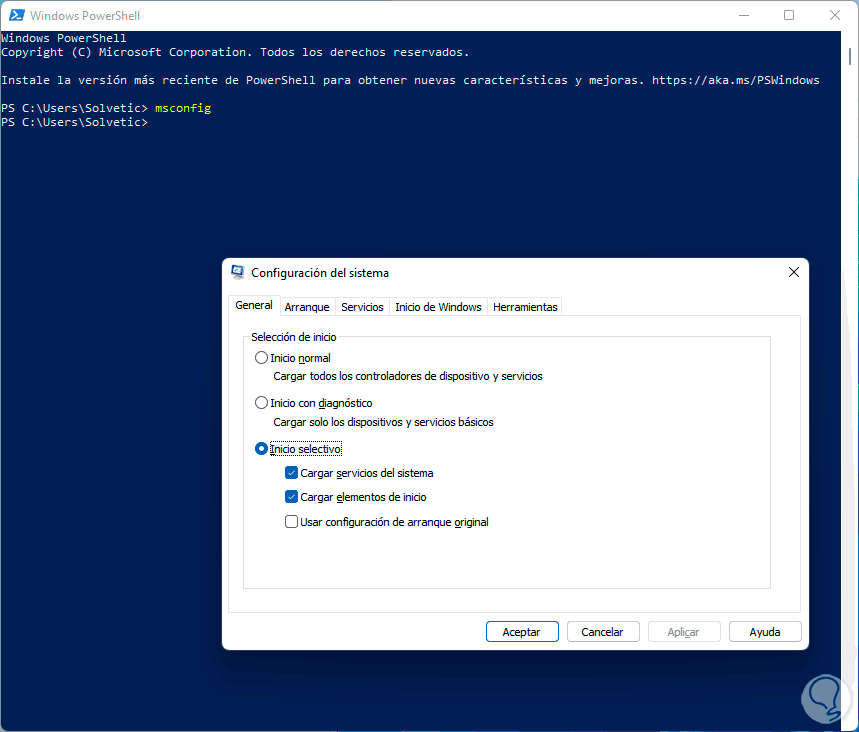Screen dimensions: 859x732
Task: Maximize the Windows PowerShell window
Action: (789, 15)
